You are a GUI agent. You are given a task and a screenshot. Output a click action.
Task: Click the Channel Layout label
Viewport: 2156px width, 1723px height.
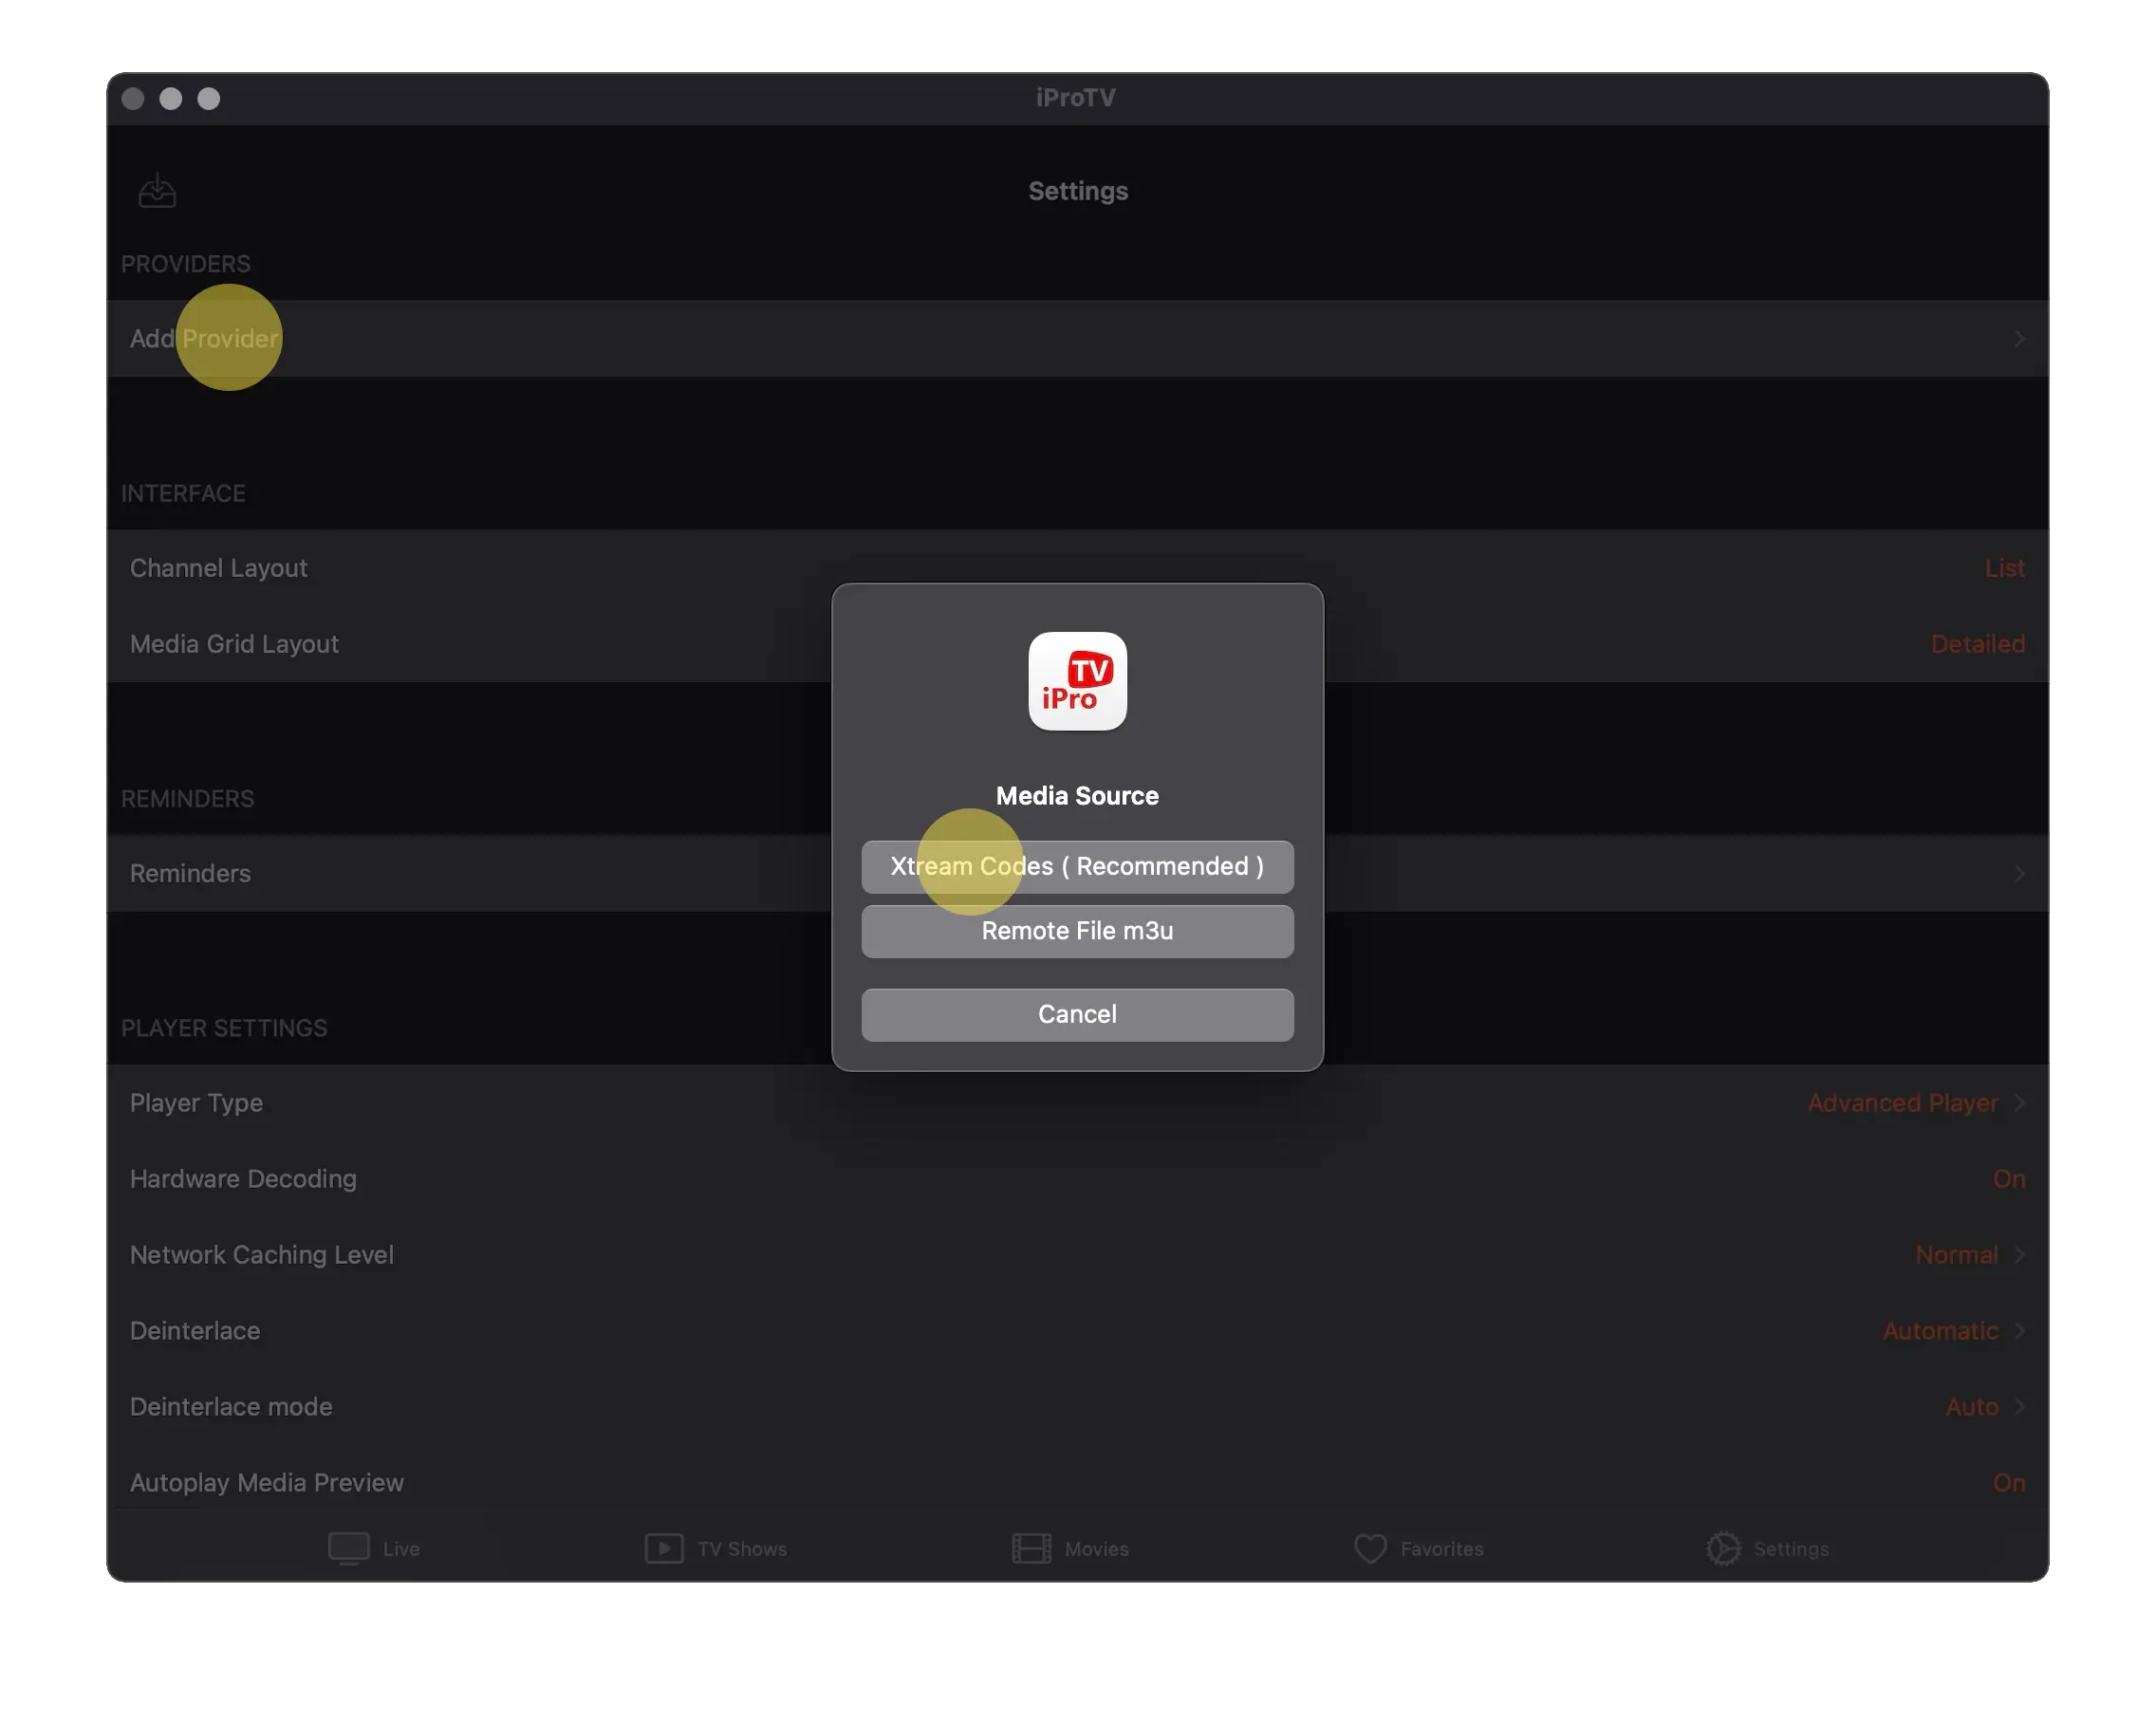pos(219,568)
